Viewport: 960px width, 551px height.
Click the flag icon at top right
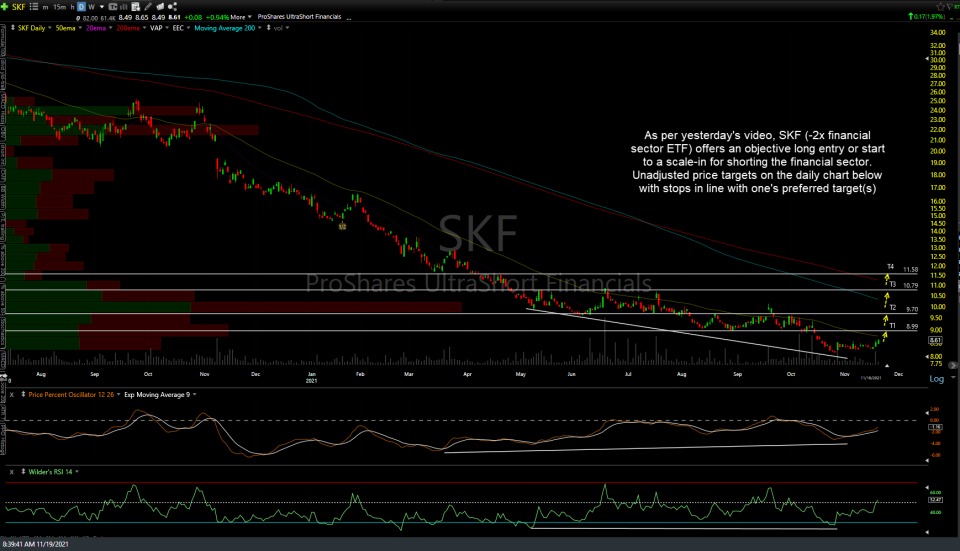952,7
